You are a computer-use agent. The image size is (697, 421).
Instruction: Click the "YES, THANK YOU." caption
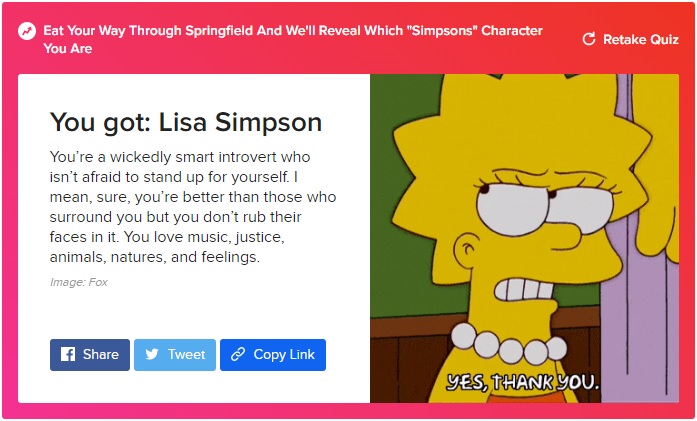[x=522, y=381]
